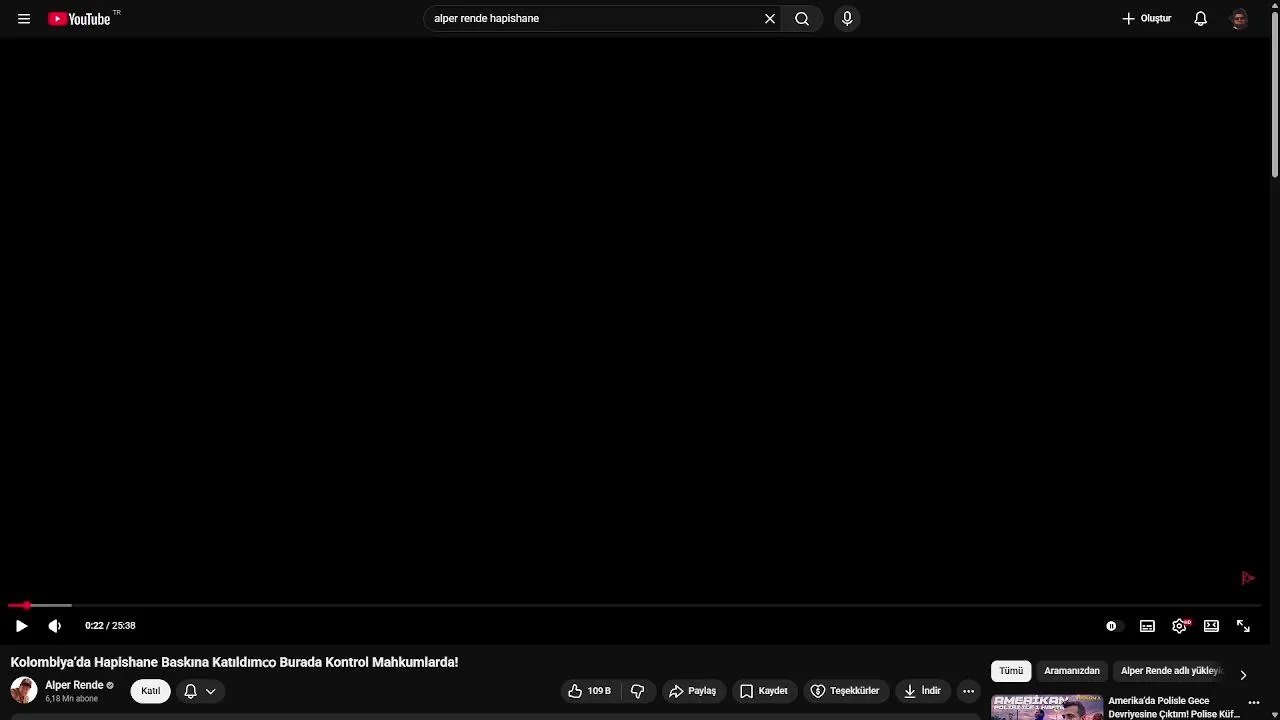This screenshot has width=1280, height=720.
Task: Open player settings gear
Action: [1180, 626]
